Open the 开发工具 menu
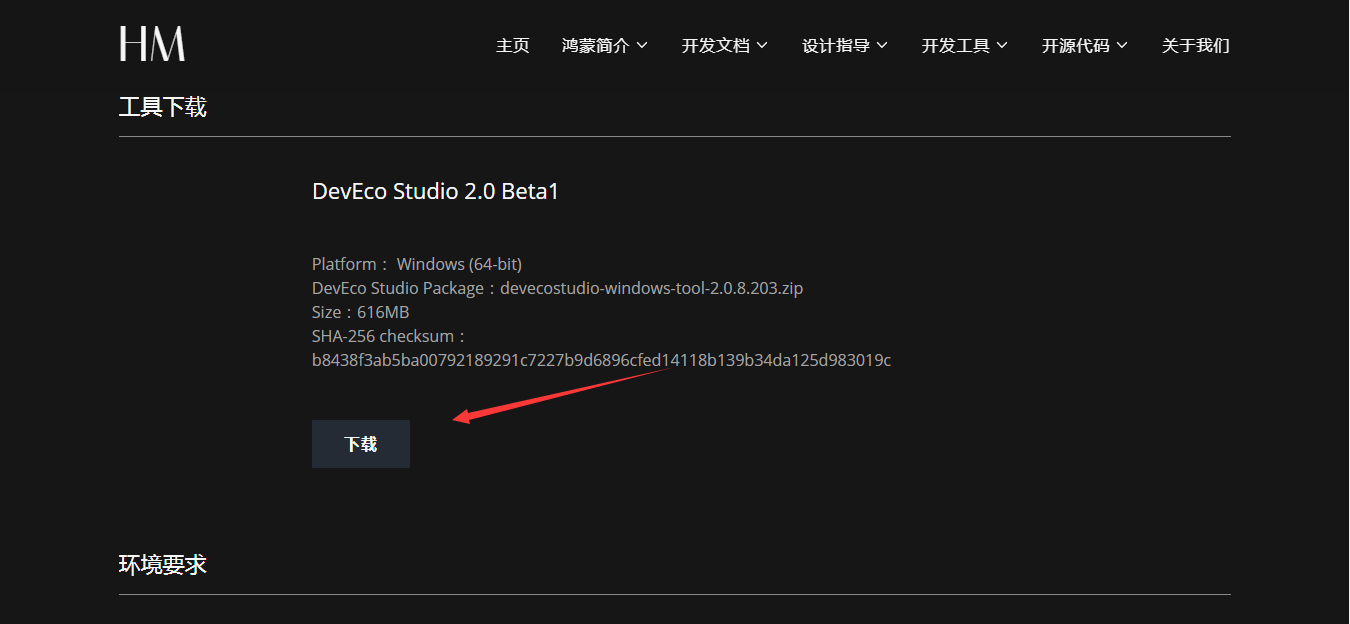This screenshot has height=624, width=1350. [x=956, y=46]
